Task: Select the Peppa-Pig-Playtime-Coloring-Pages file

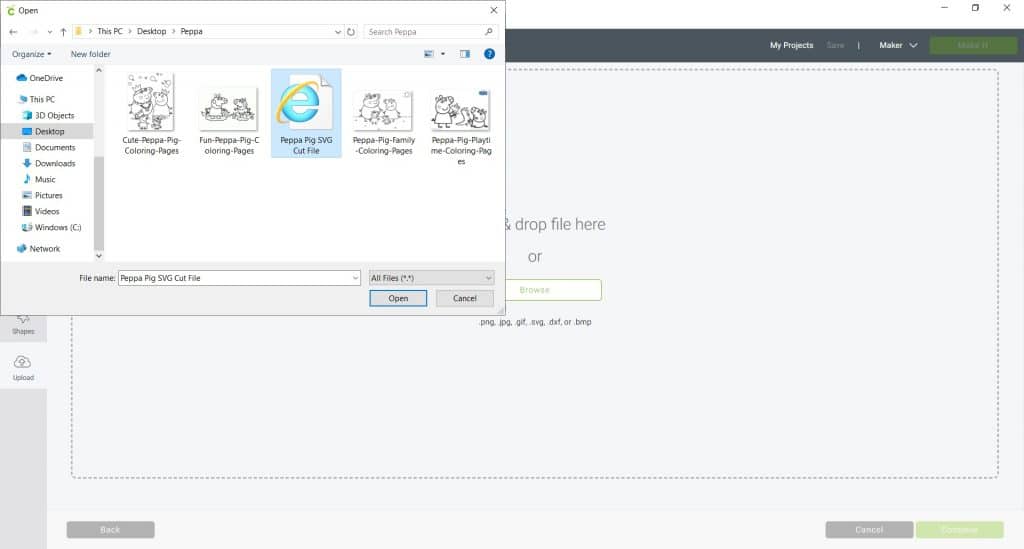Action: 461,127
